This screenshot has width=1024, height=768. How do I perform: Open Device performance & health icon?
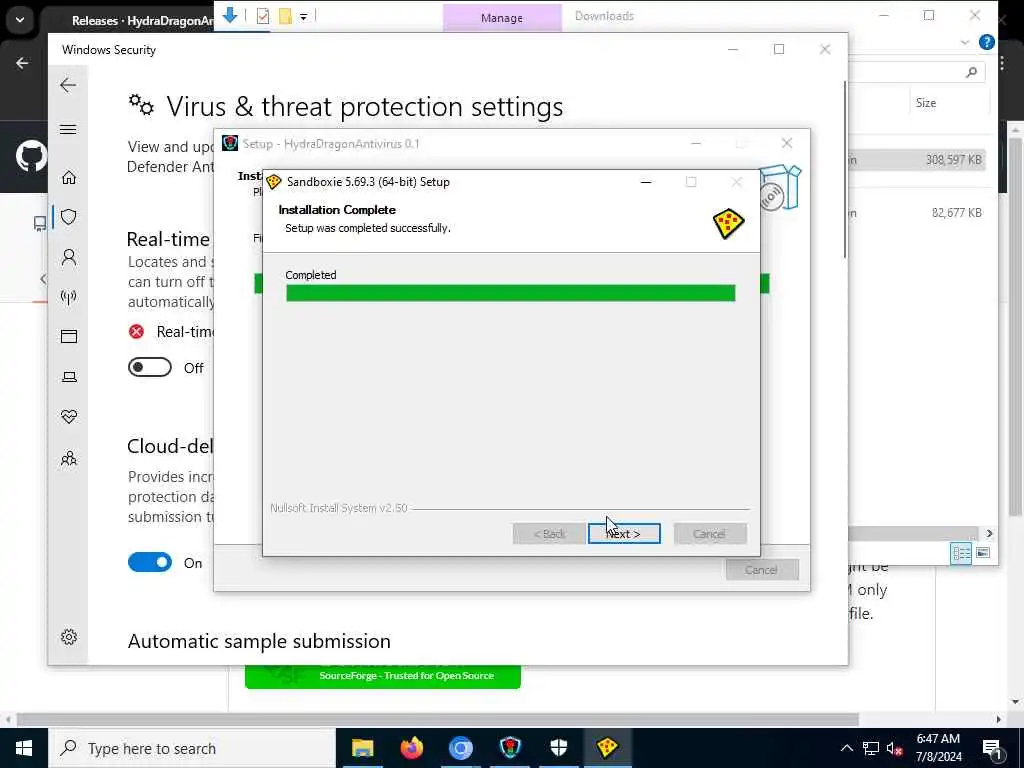[69, 417]
